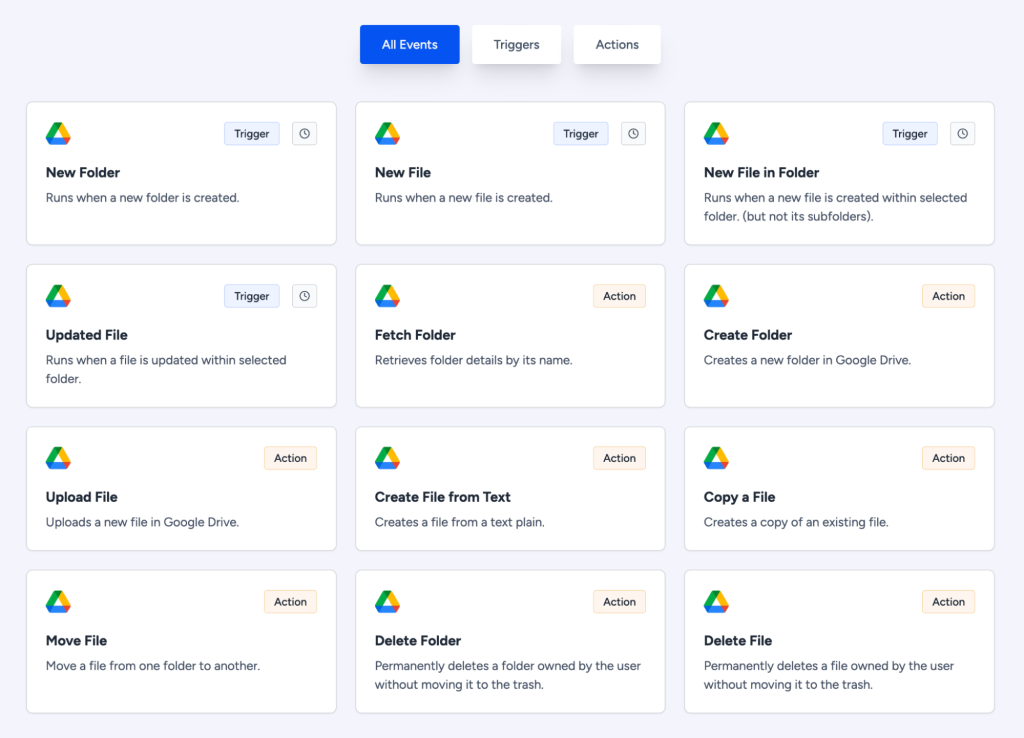Click the clock icon on the New Folder card
The width and height of the screenshot is (1024, 738).
click(304, 133)
